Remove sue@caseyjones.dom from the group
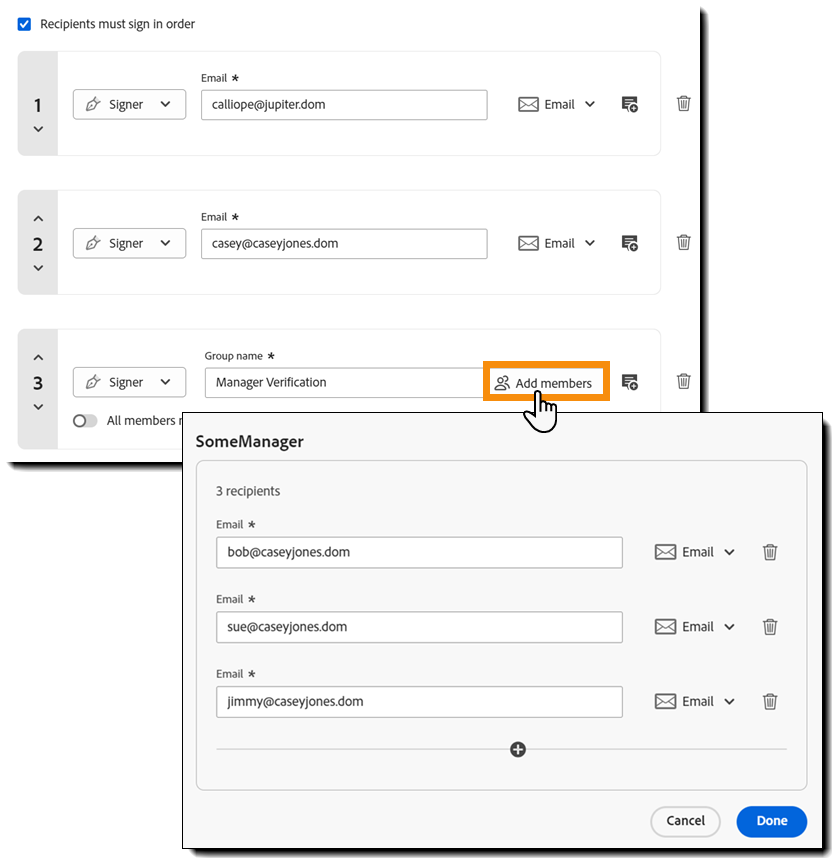 tap(770, 627)
